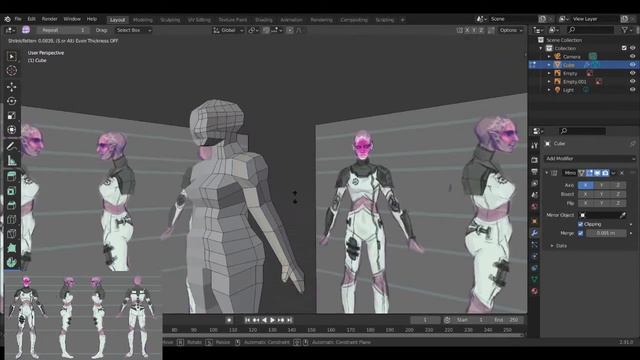Open the Drag Select Box dropdown
Image resolution: width=640 pixels, height=360 pixels.
[133, 30]
